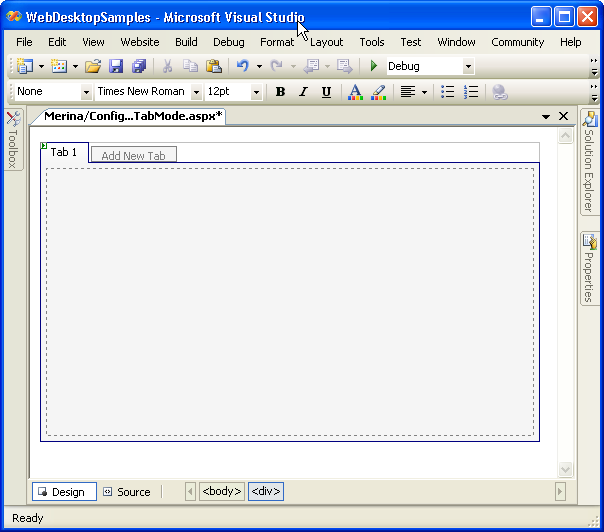
Task: Click the Open File folder icon
Action: [x=92, y=66]
